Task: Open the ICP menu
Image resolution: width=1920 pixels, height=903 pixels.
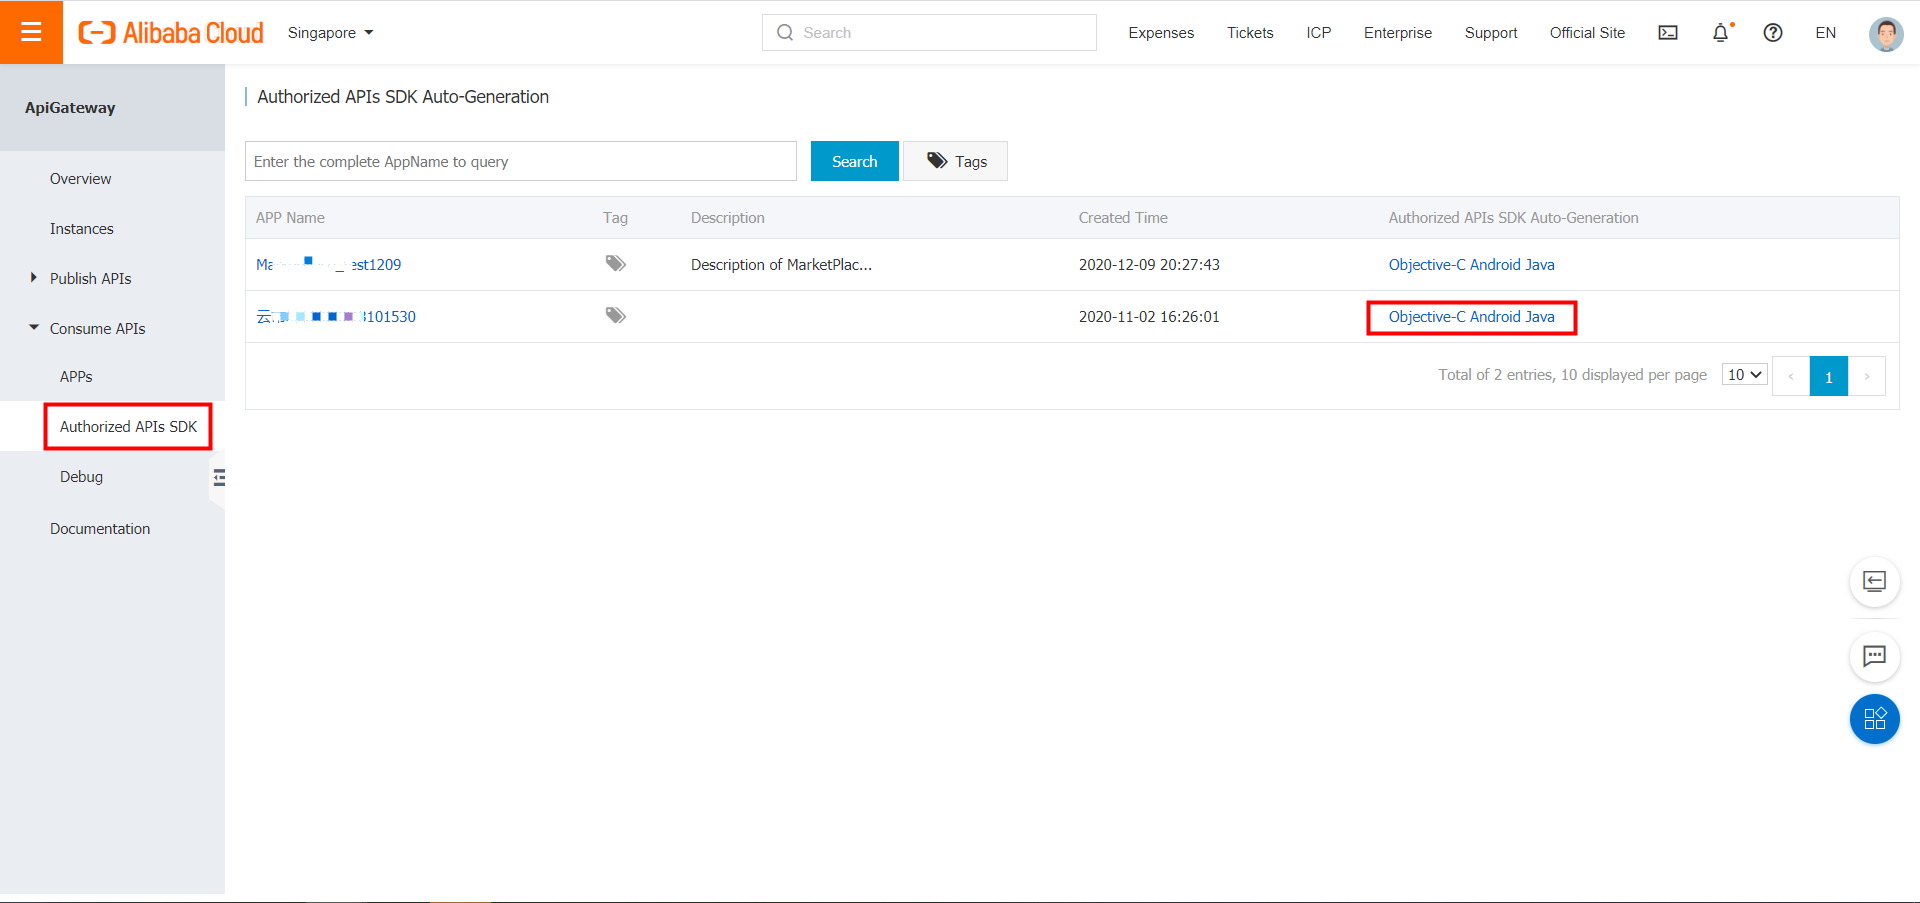Action: pos(1318,33)
